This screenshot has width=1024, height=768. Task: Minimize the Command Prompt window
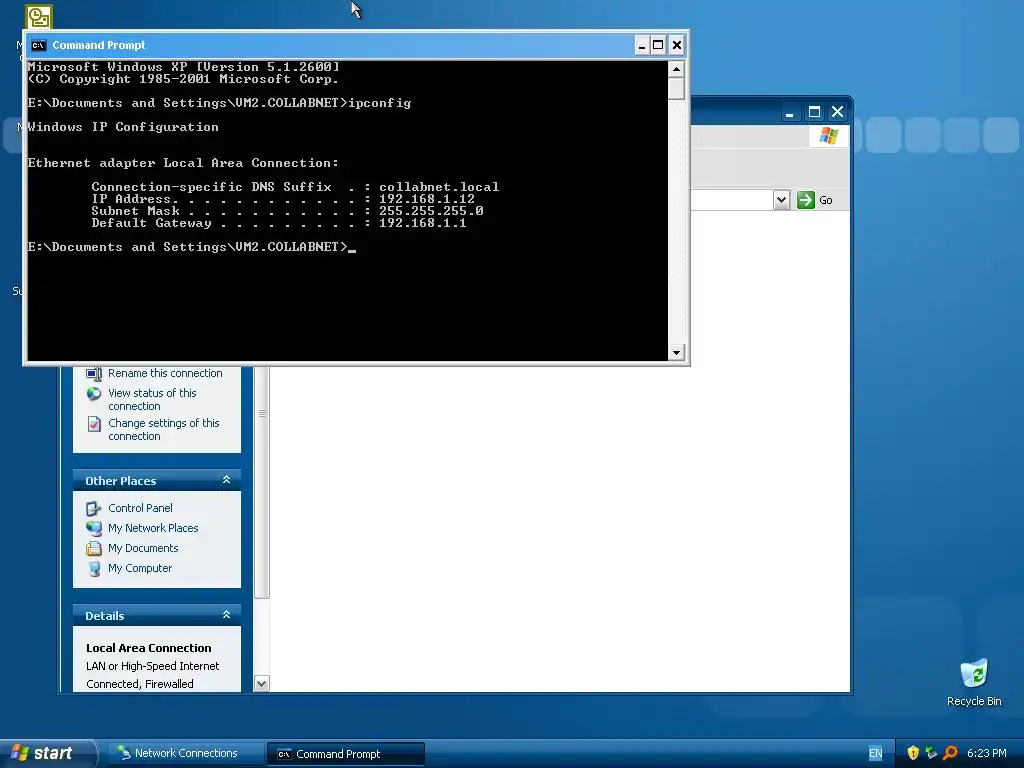(x=641, y=45)
